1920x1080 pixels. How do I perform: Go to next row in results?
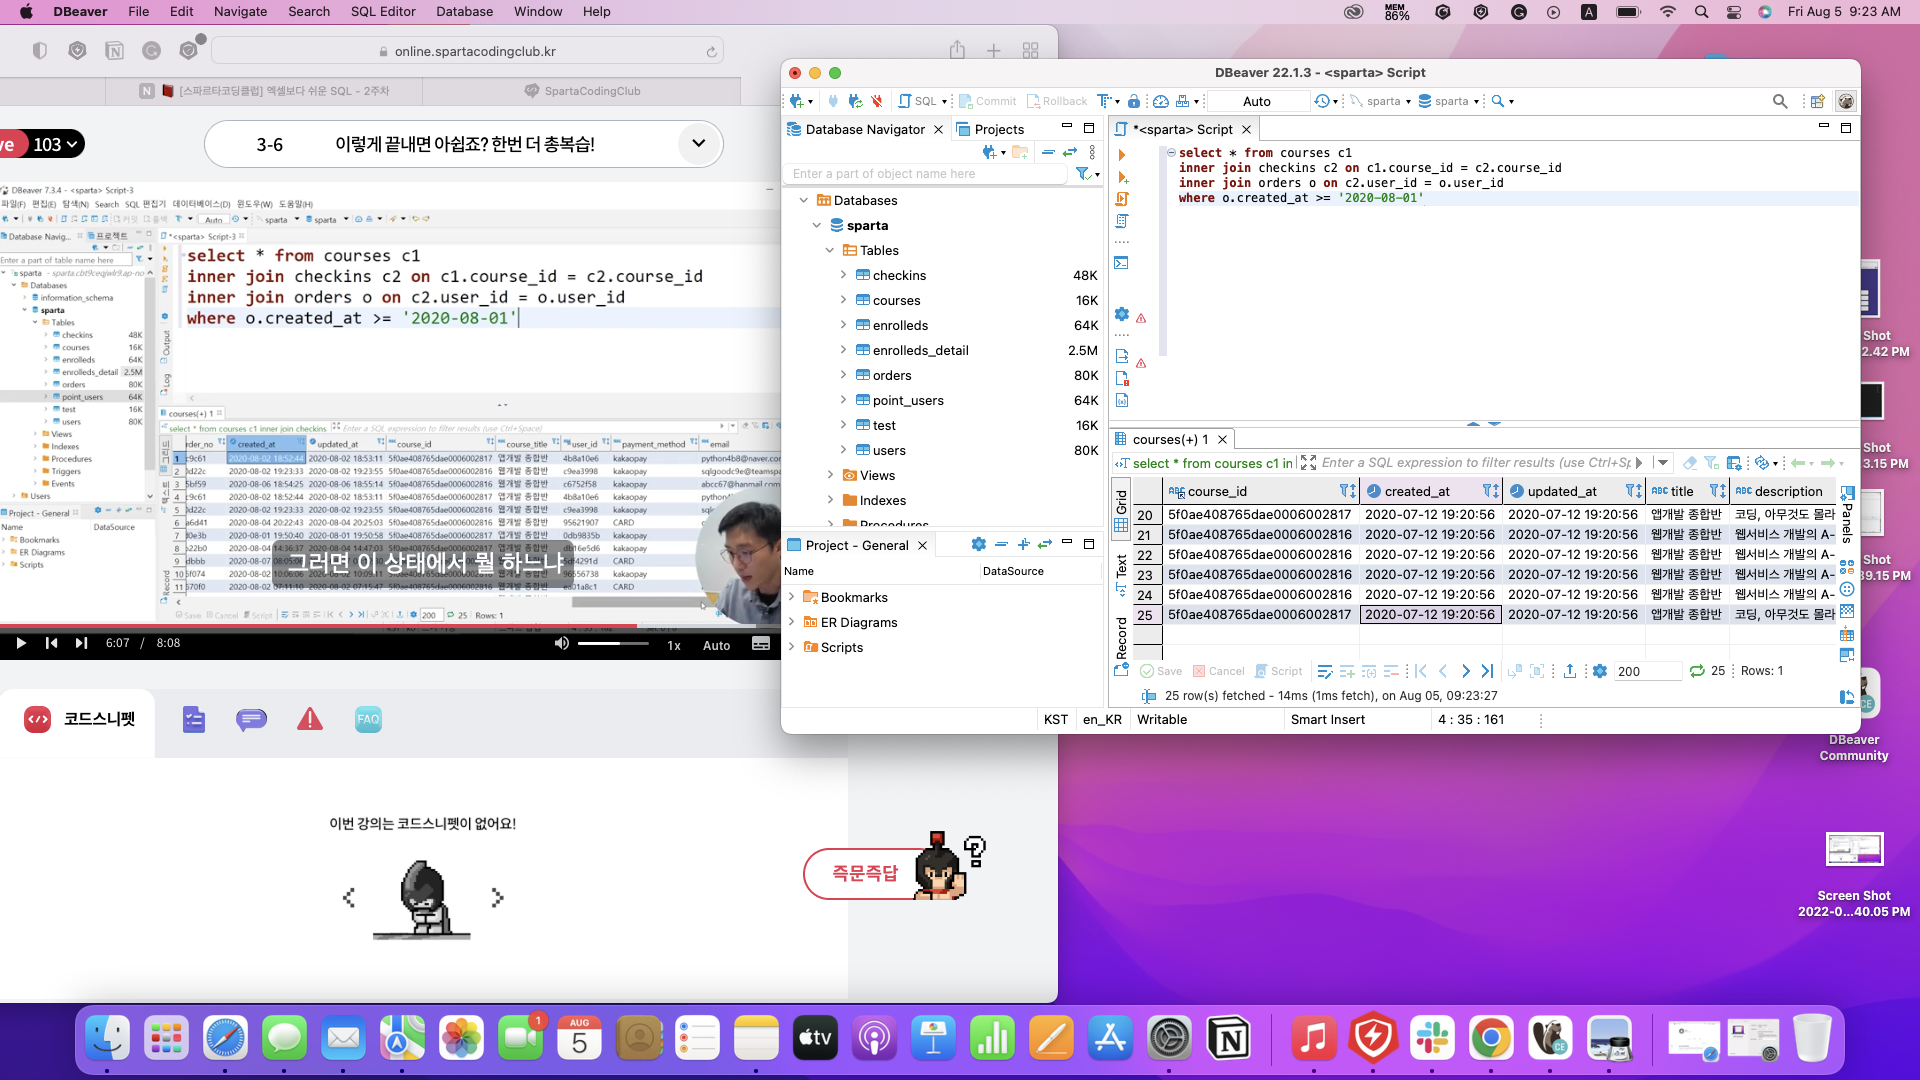(1465, 671)
